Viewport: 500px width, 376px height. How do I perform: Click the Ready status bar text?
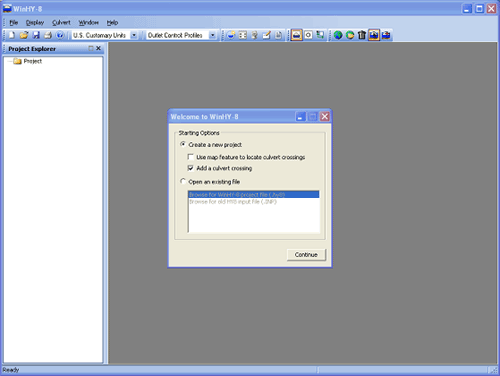click(11, 370)
